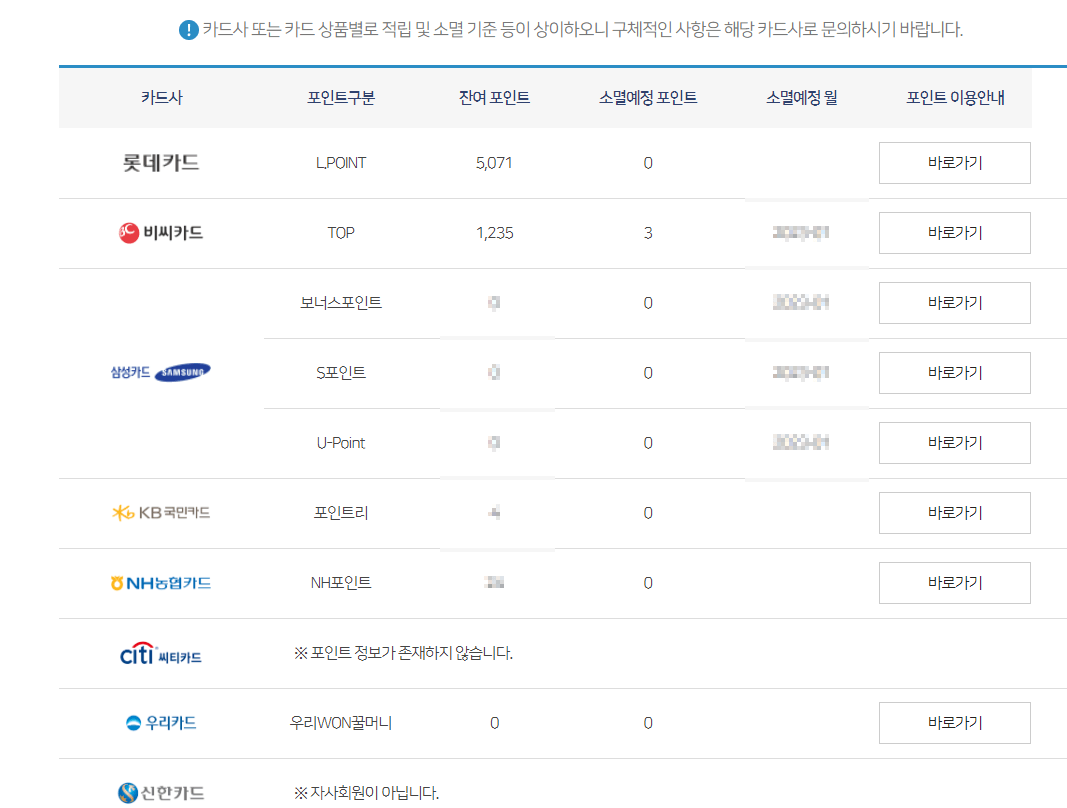Viewport: 1067px width, 808px height.
Task: Click 바로가기 next to S.포인트
Action: point(953,372)
